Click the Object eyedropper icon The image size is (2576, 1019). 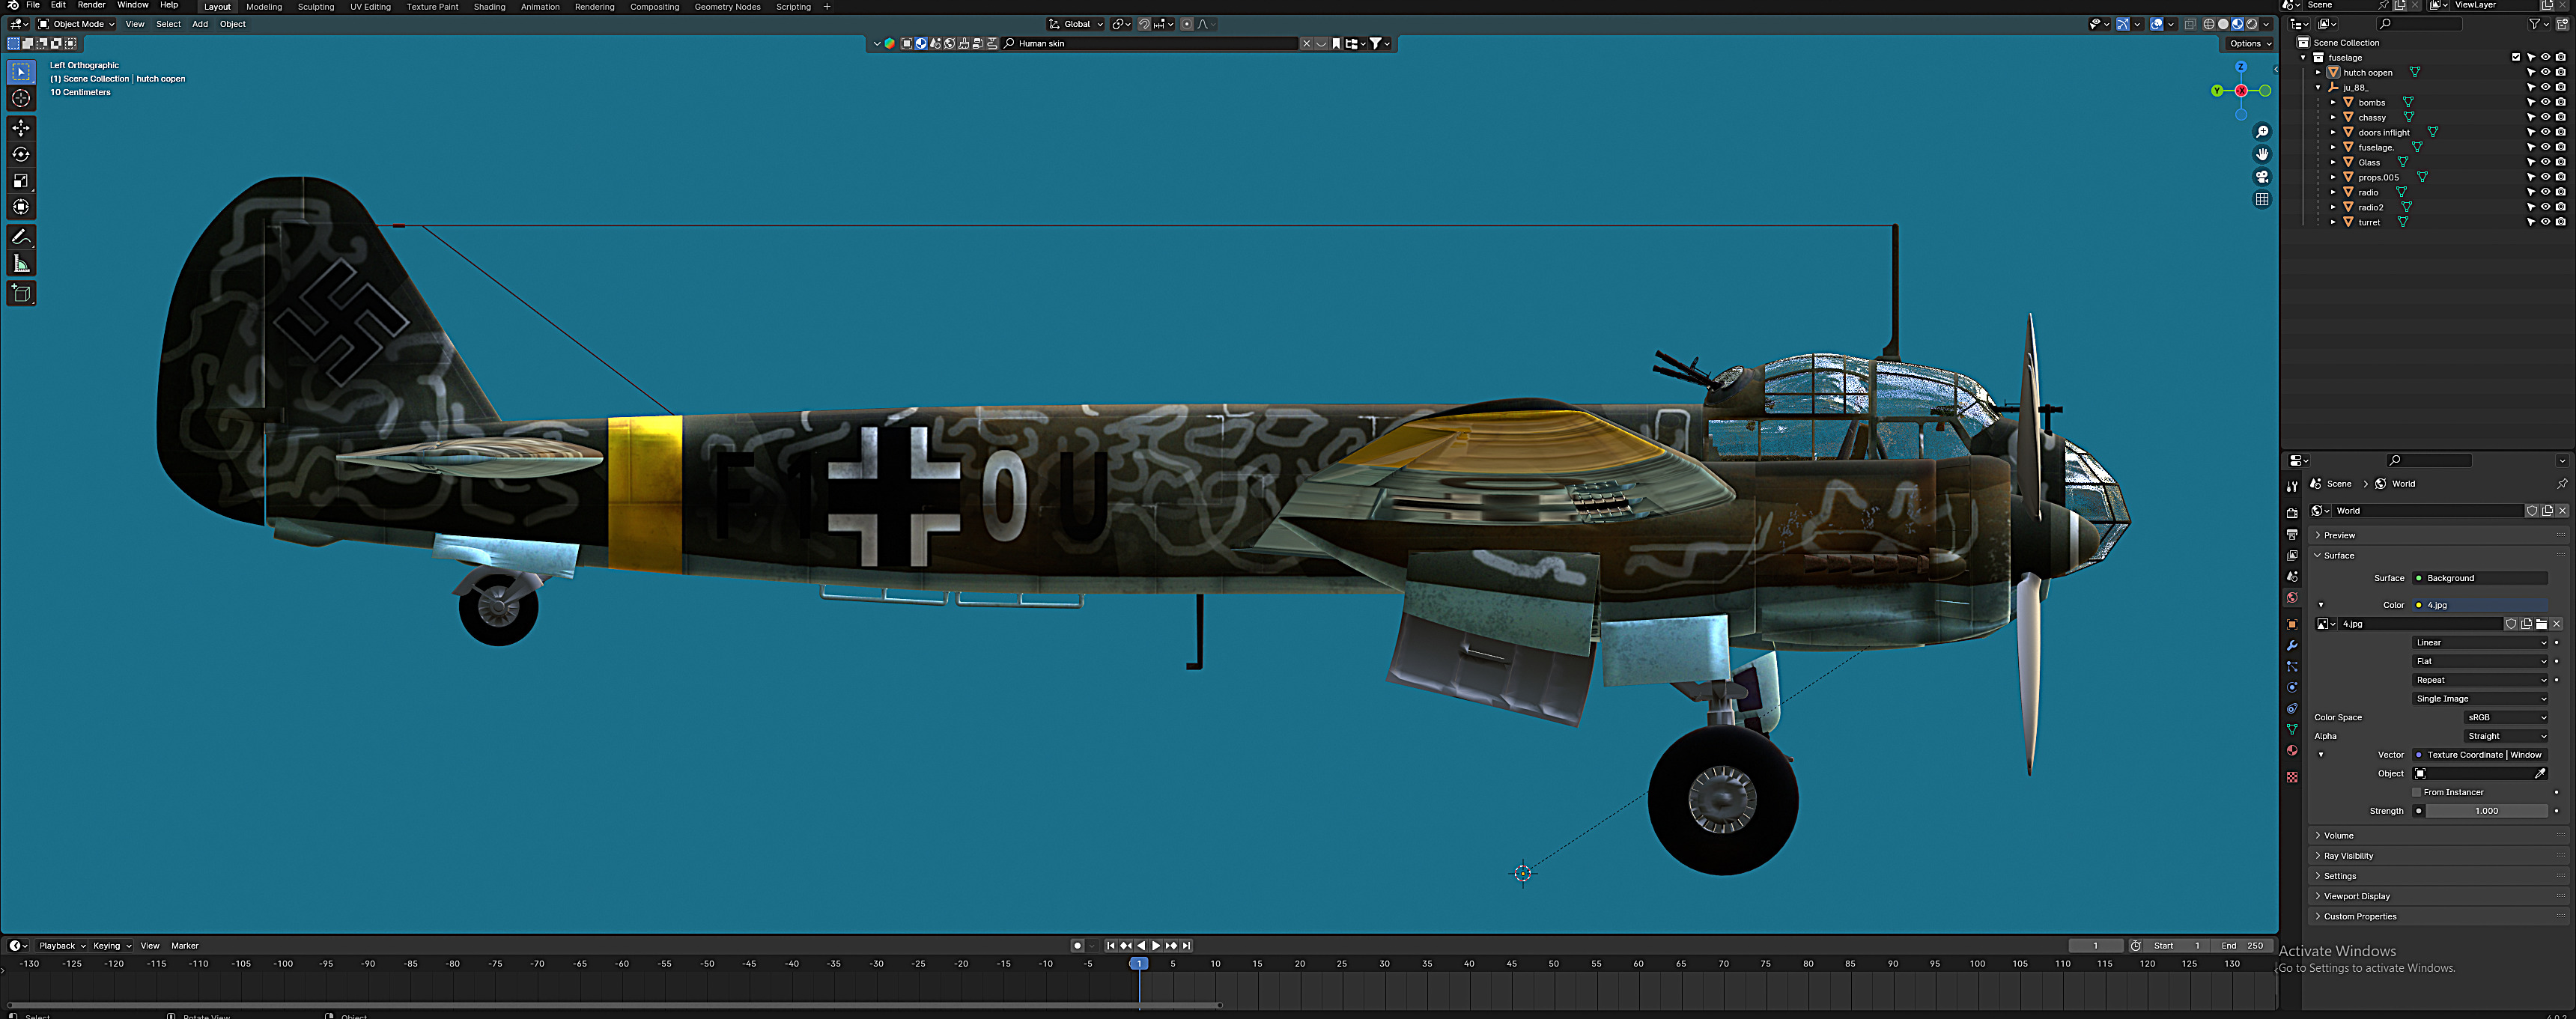(x=2540, y=773)
